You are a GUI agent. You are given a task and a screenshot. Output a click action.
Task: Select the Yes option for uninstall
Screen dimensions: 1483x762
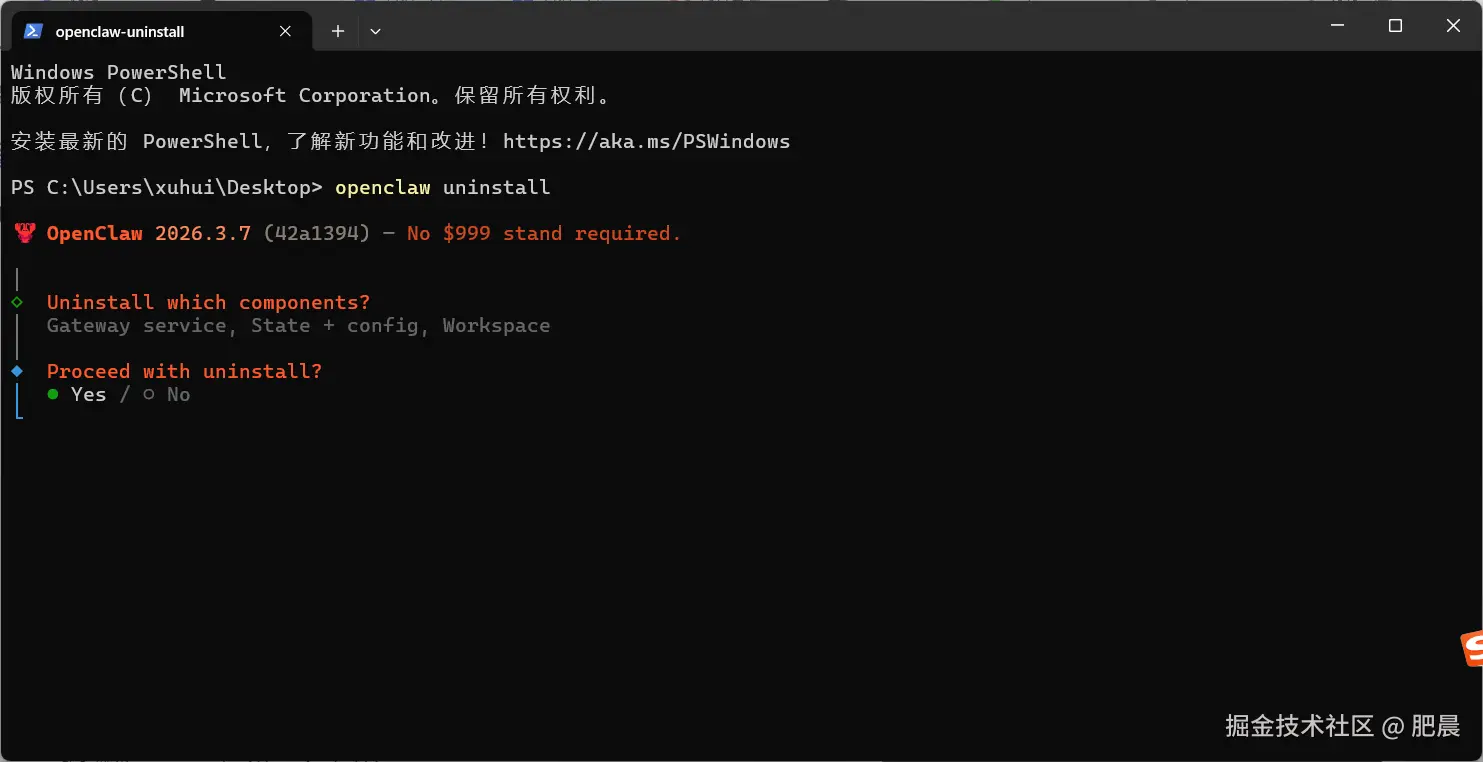point(76,394)
